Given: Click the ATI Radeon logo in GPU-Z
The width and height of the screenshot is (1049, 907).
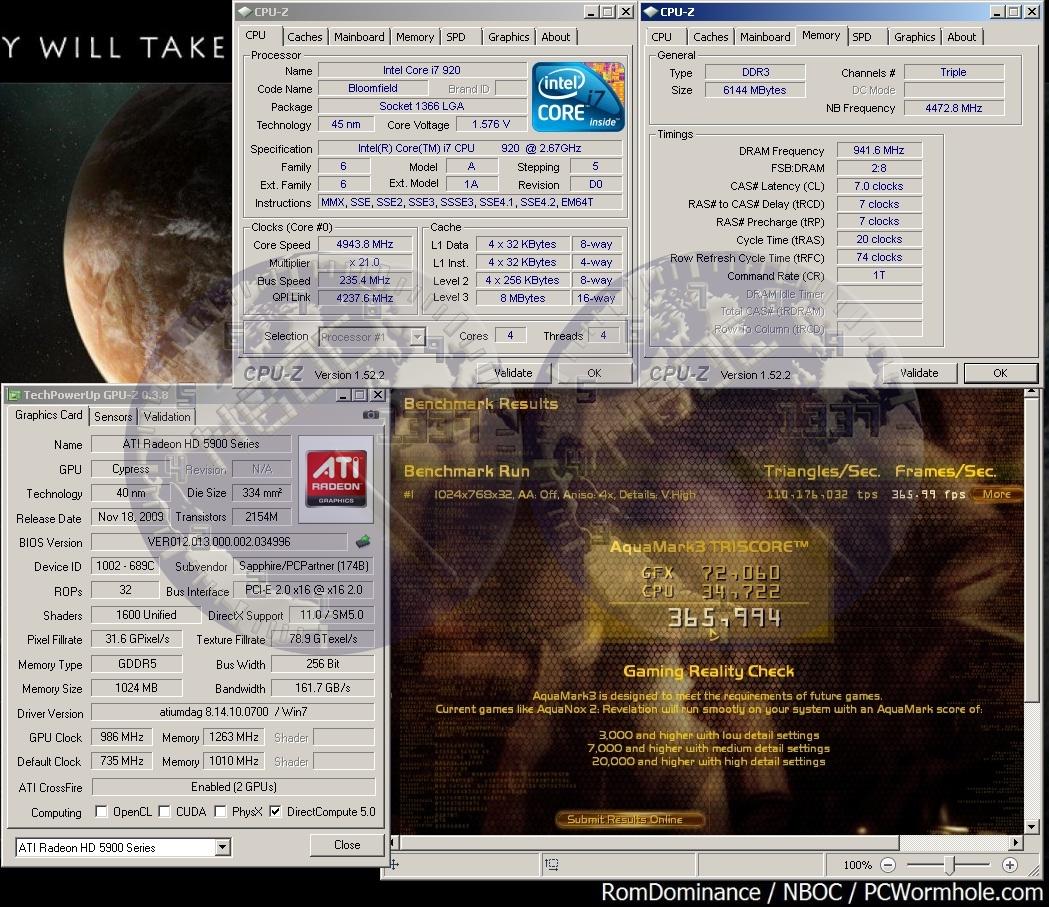Looking at the screenshot, I should (x=336, y=478).
